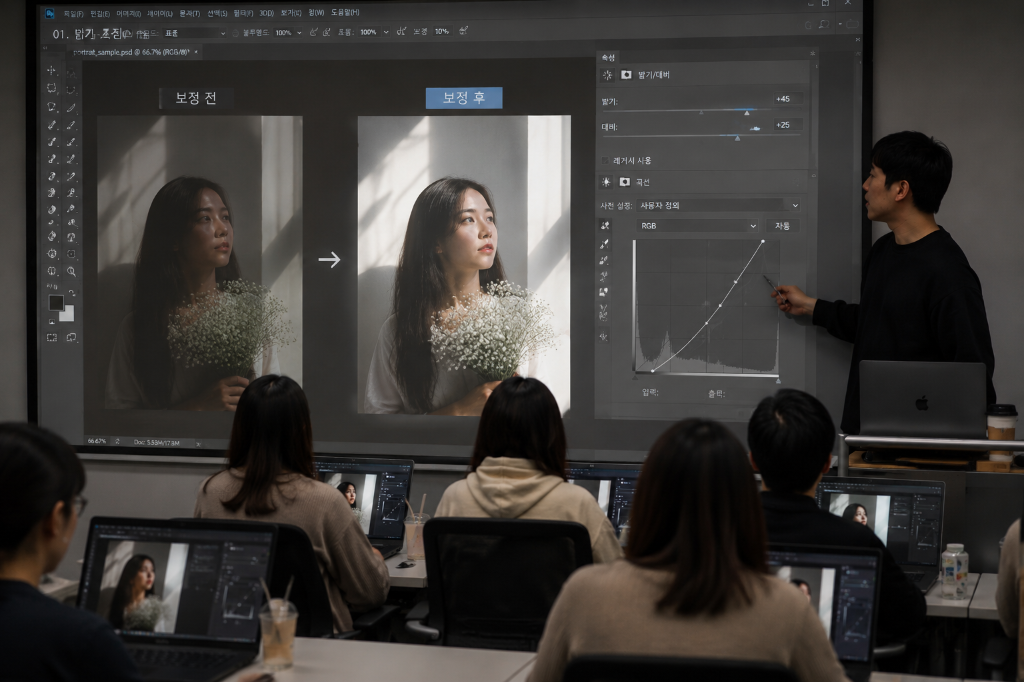Open the 표준 mode dropdown in options bar
The height and width of the screenshot is (682, 1024).
tap(194, 33)
